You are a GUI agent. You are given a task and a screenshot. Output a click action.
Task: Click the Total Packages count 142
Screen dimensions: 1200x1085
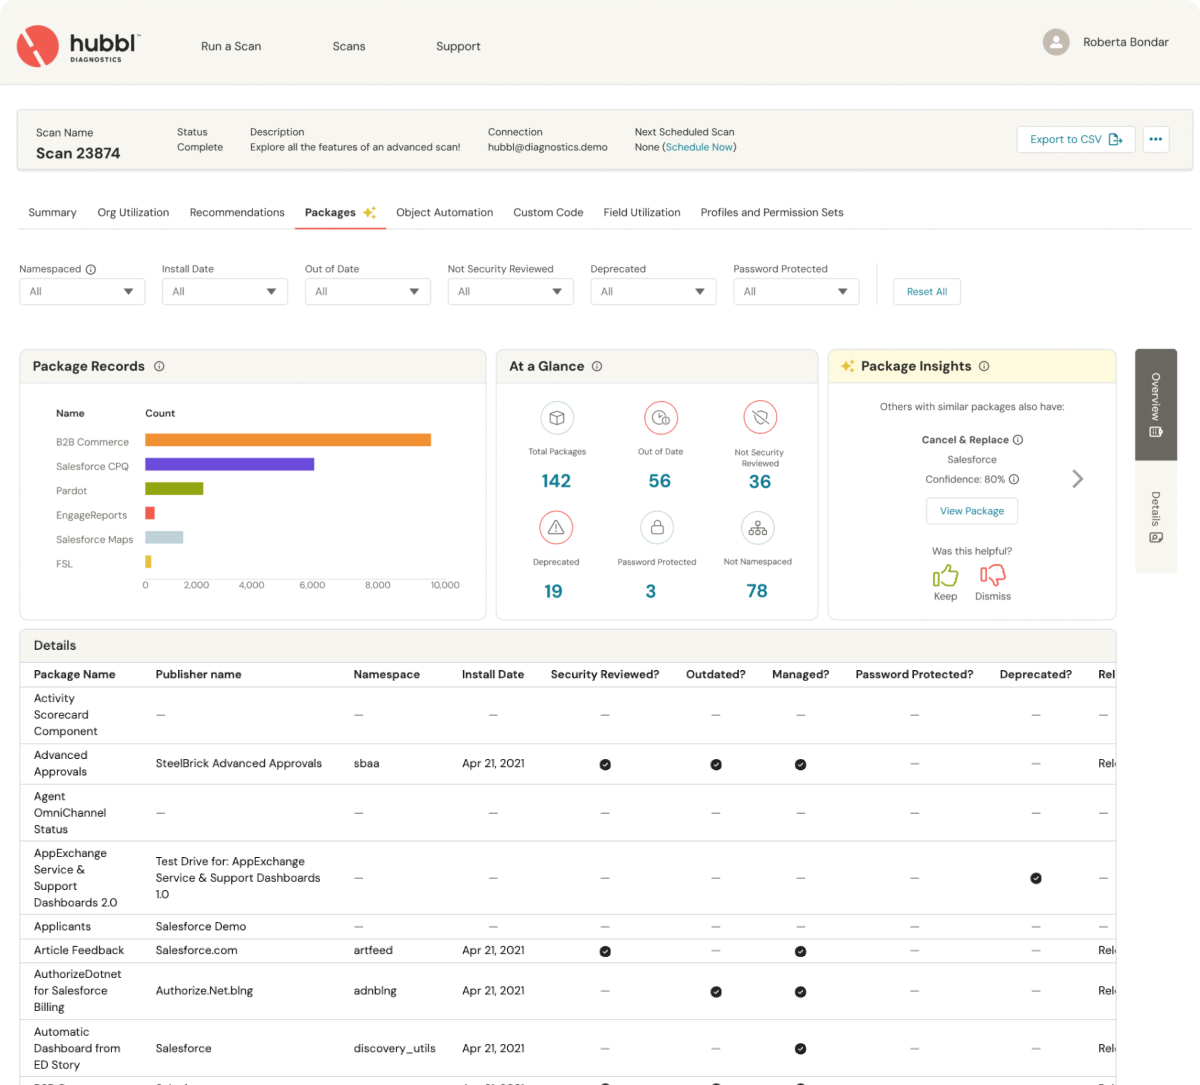(x=556, y=481)
